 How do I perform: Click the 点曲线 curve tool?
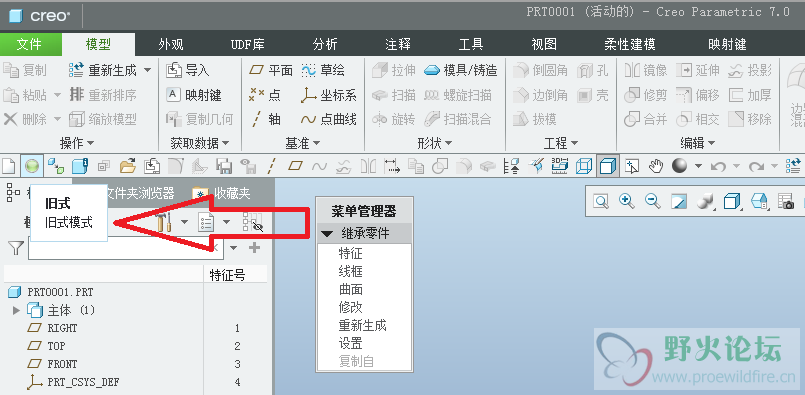329,120
